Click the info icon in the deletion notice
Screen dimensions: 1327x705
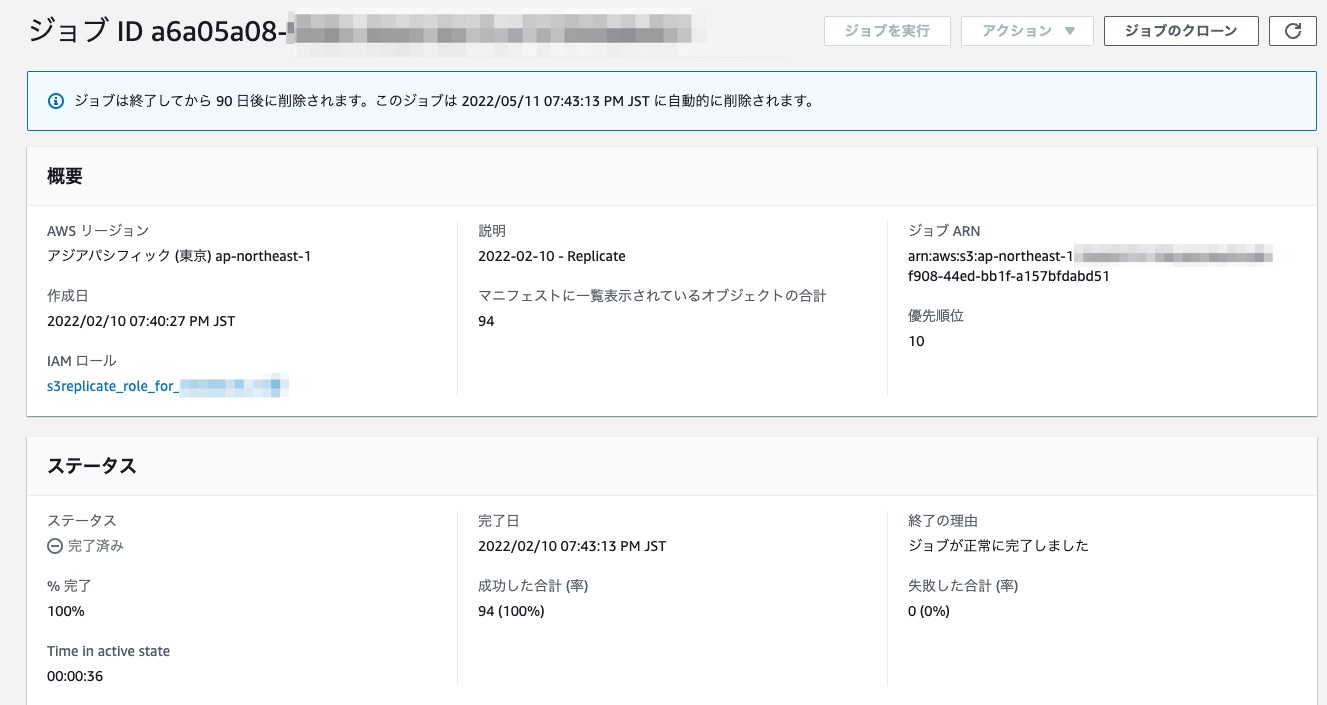(x=56, y=101)
